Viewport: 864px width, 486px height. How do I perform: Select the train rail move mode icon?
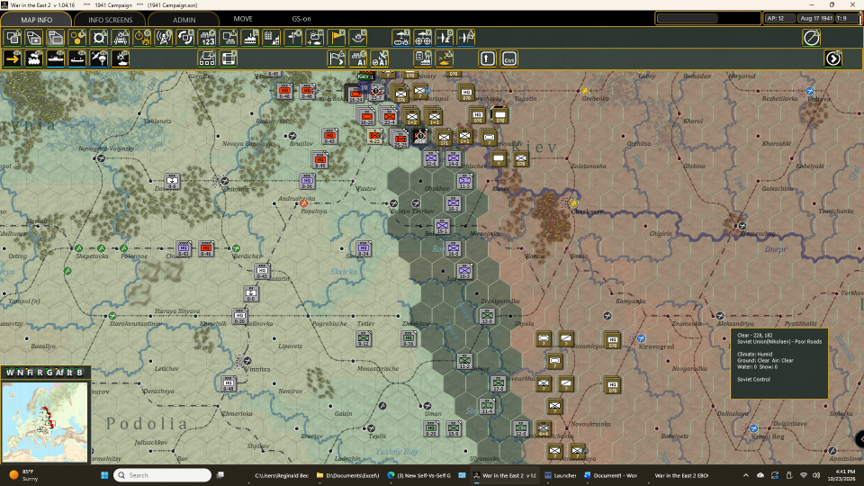[34, 58]
